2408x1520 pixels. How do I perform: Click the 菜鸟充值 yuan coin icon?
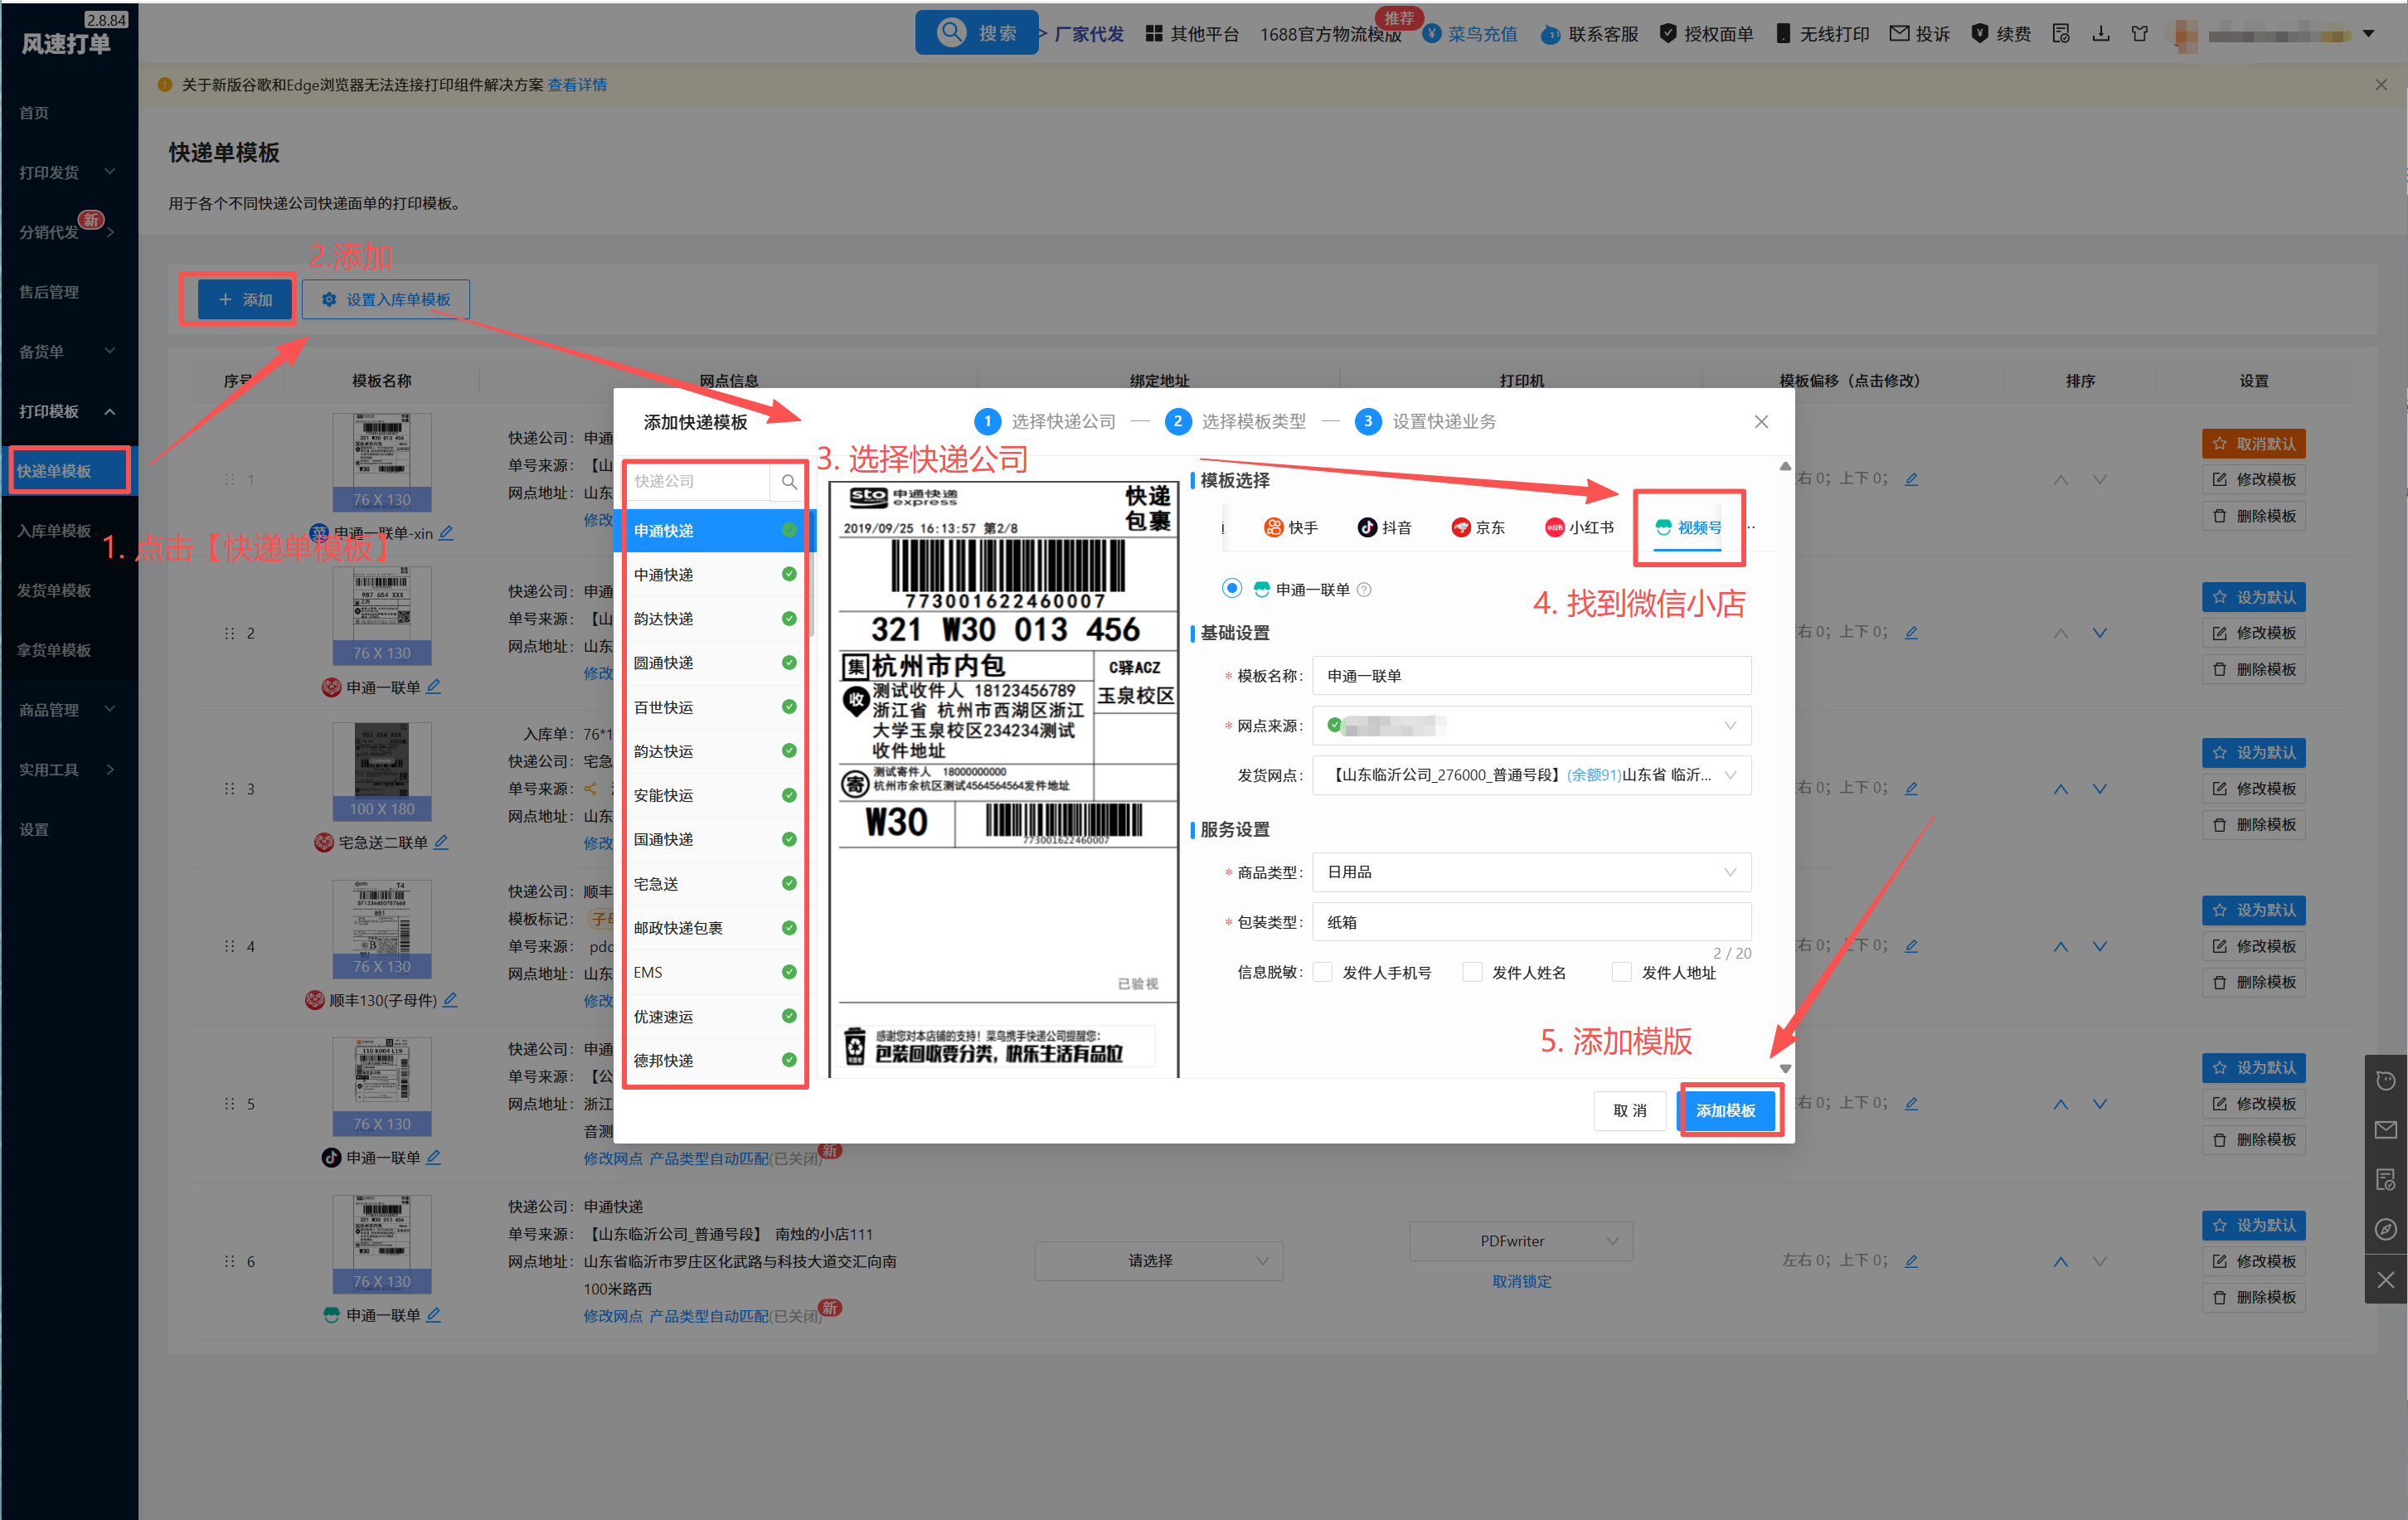[1432, 34]
